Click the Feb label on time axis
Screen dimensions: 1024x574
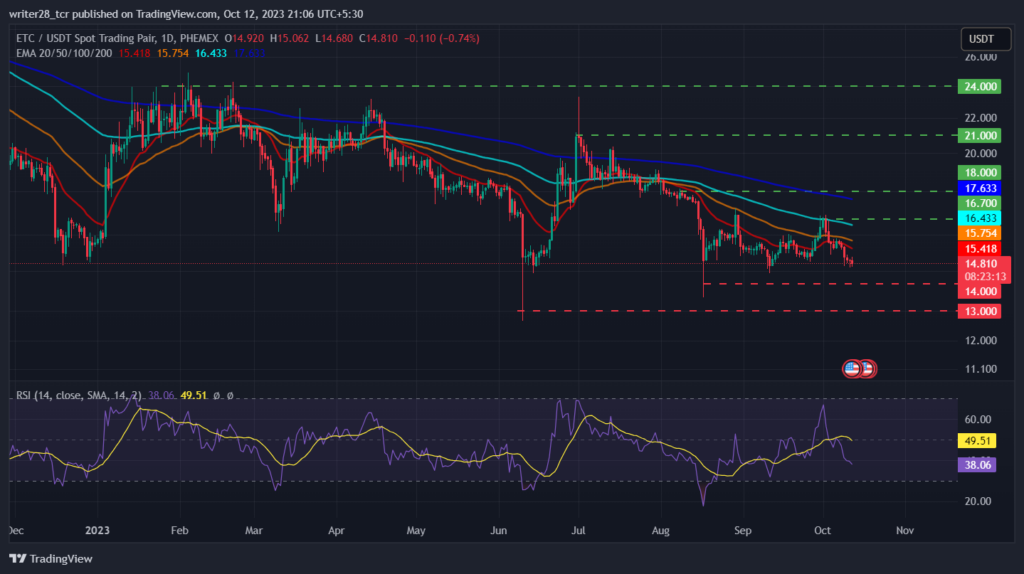click(180, 530)
